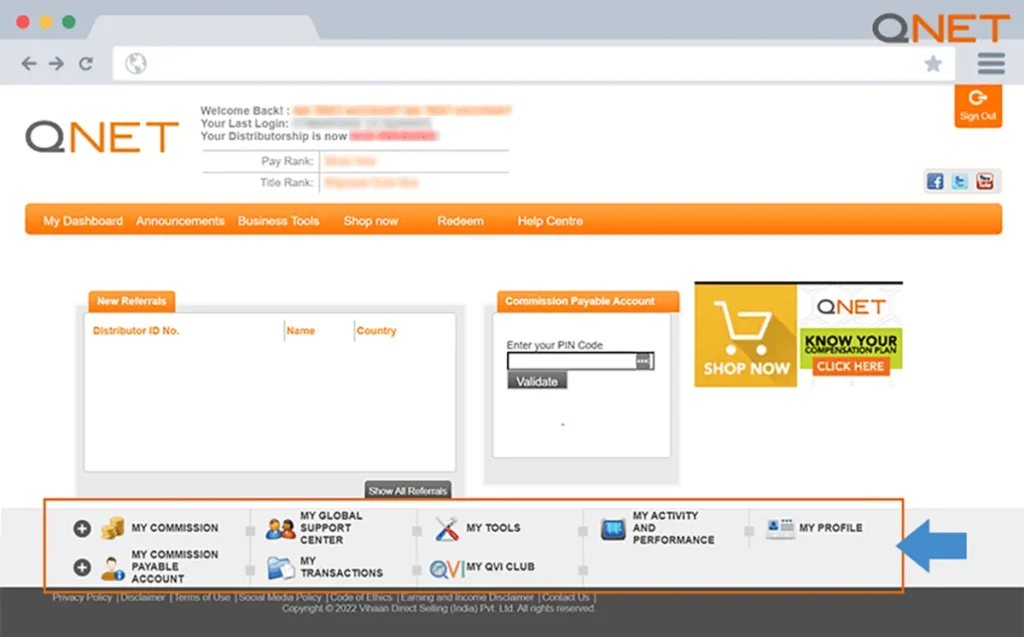The width and height of the screenshot is (1024, 637).
Task: Open Code of Ethics footer link
Action: click(361, 597)
